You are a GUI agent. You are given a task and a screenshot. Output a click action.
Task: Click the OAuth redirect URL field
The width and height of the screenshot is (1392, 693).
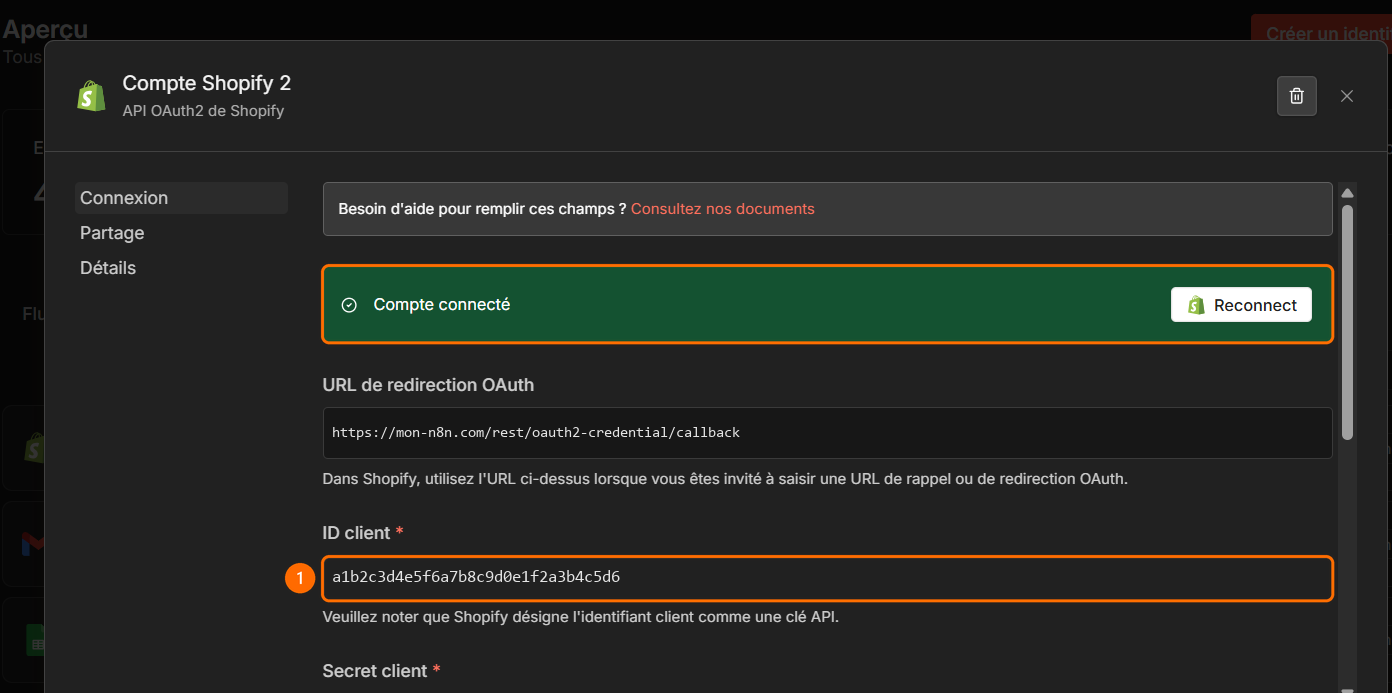click(827, 433)
